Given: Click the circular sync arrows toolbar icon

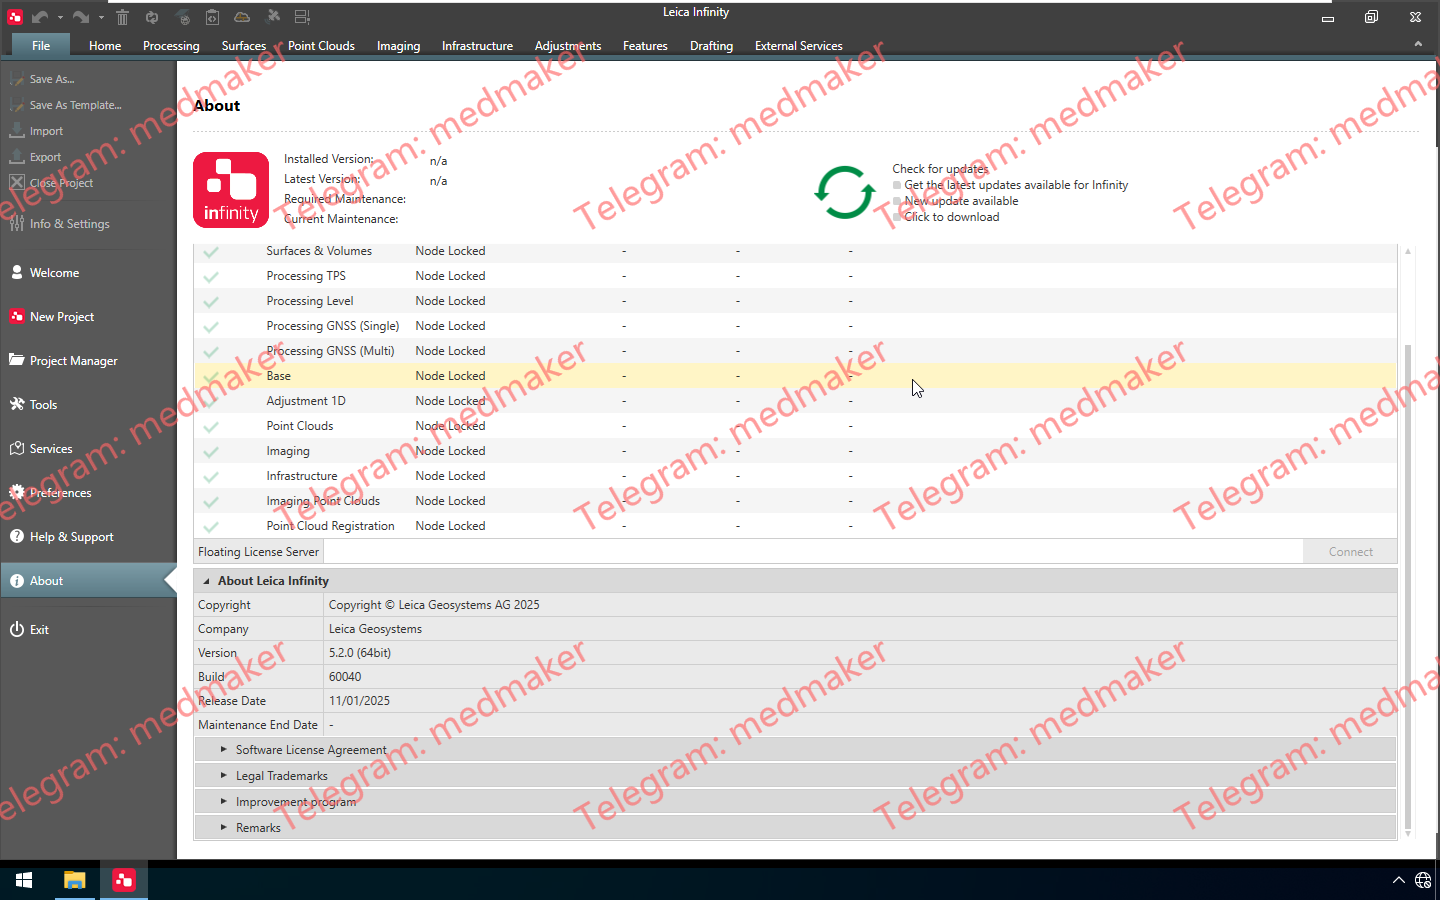Looking at the screenshot, I should (152, 17).
